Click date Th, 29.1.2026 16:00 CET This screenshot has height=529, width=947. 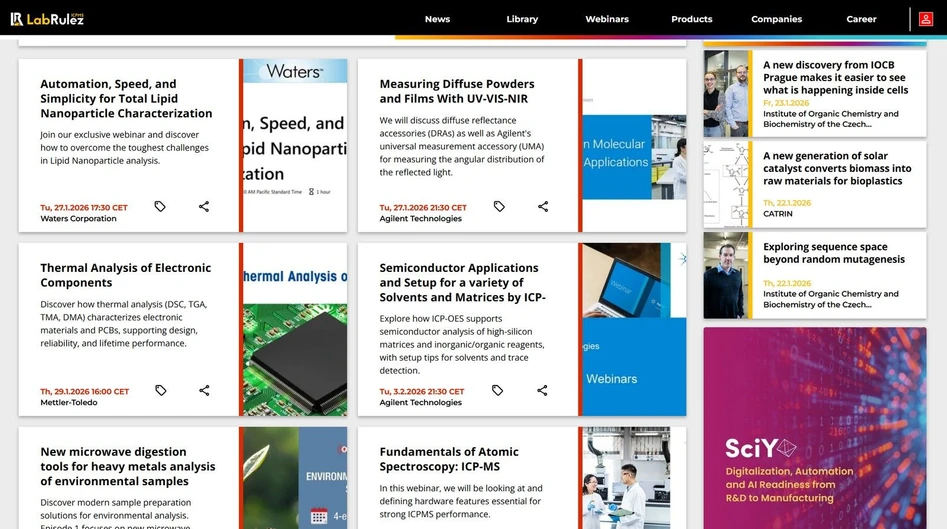(85, 391)
